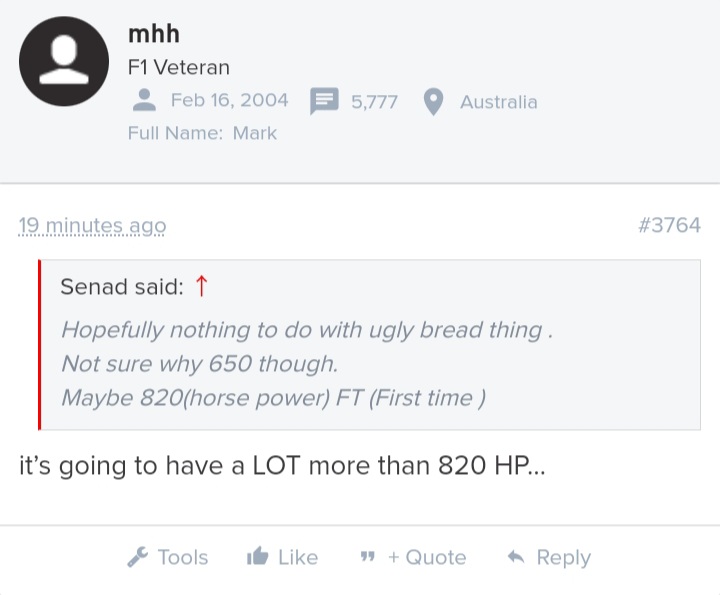Reply to mhh's post
Viewport: 720px width, 595px height.
(549, 557)
